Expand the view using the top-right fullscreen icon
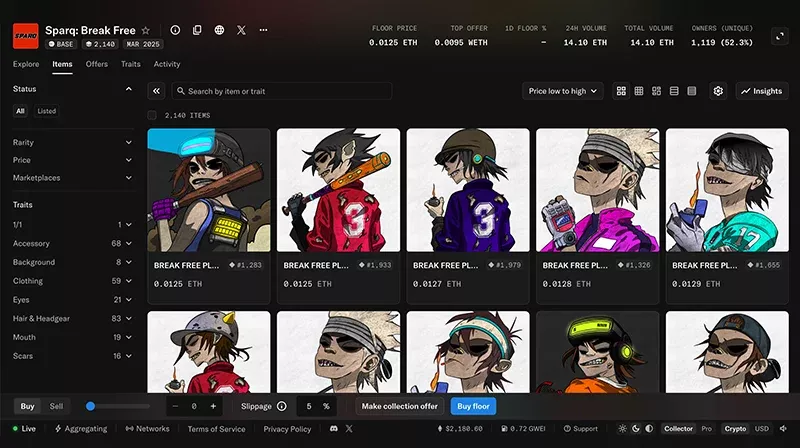 coord(780,36)
